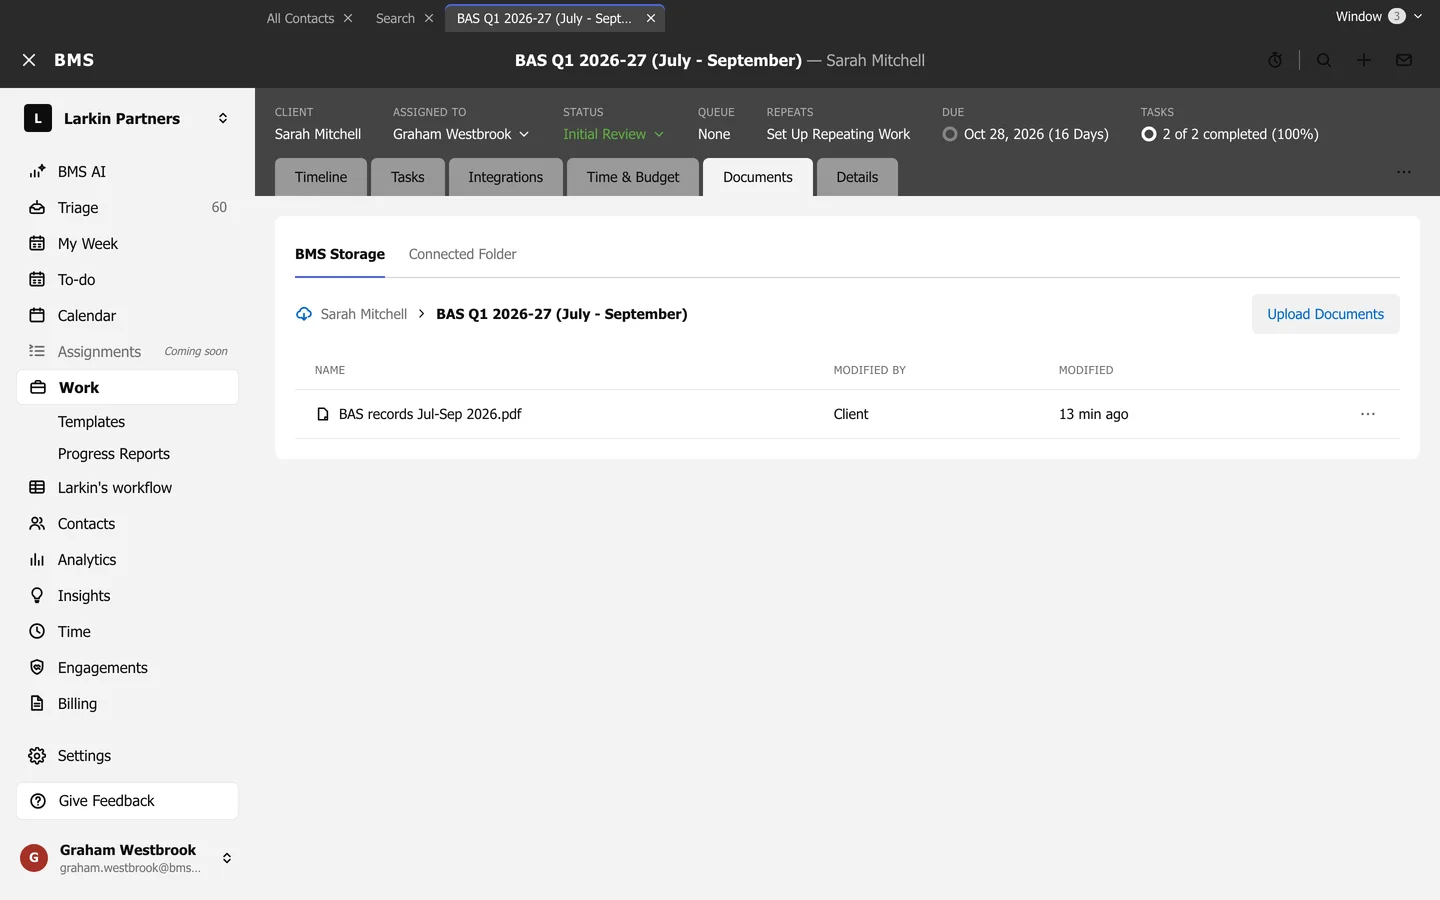
Task: Open more options for BAS records file
Action: click(1368, 414)
